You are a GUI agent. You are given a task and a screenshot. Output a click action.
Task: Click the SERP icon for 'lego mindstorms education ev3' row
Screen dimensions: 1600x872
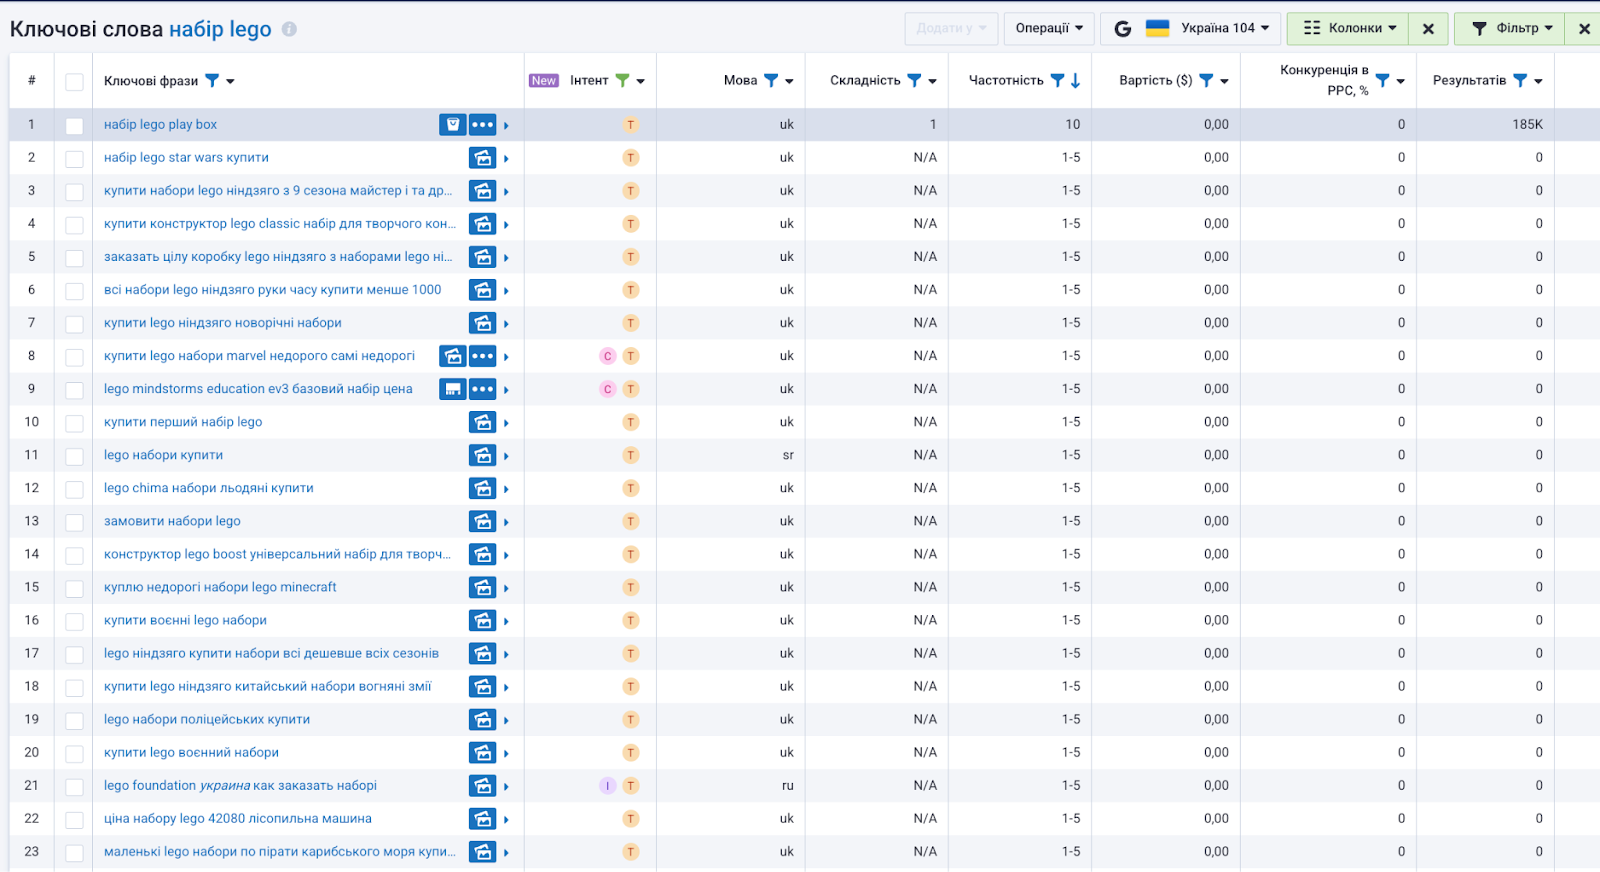pos(453,389)
